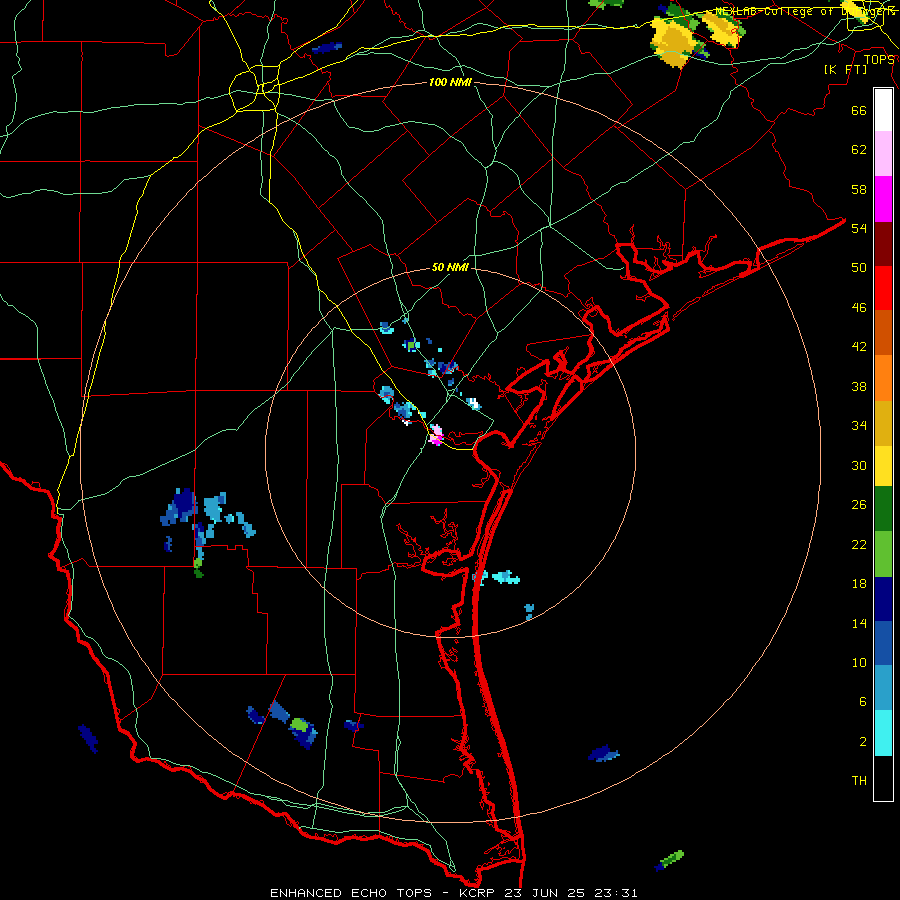The height and width of the screenshot is (900, 900).
Task: Choose the dark green legend swatch
Action: click(883, 509)
